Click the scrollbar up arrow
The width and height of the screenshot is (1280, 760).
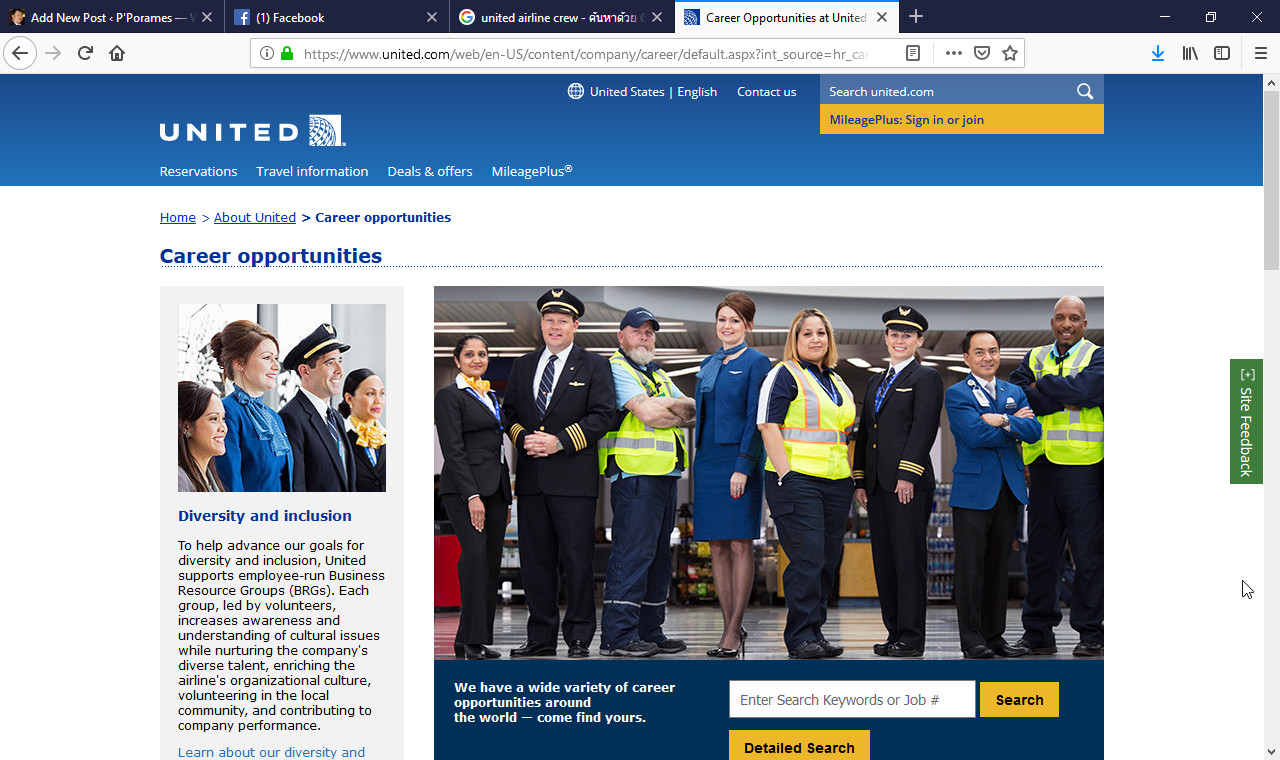[1271, 82]
